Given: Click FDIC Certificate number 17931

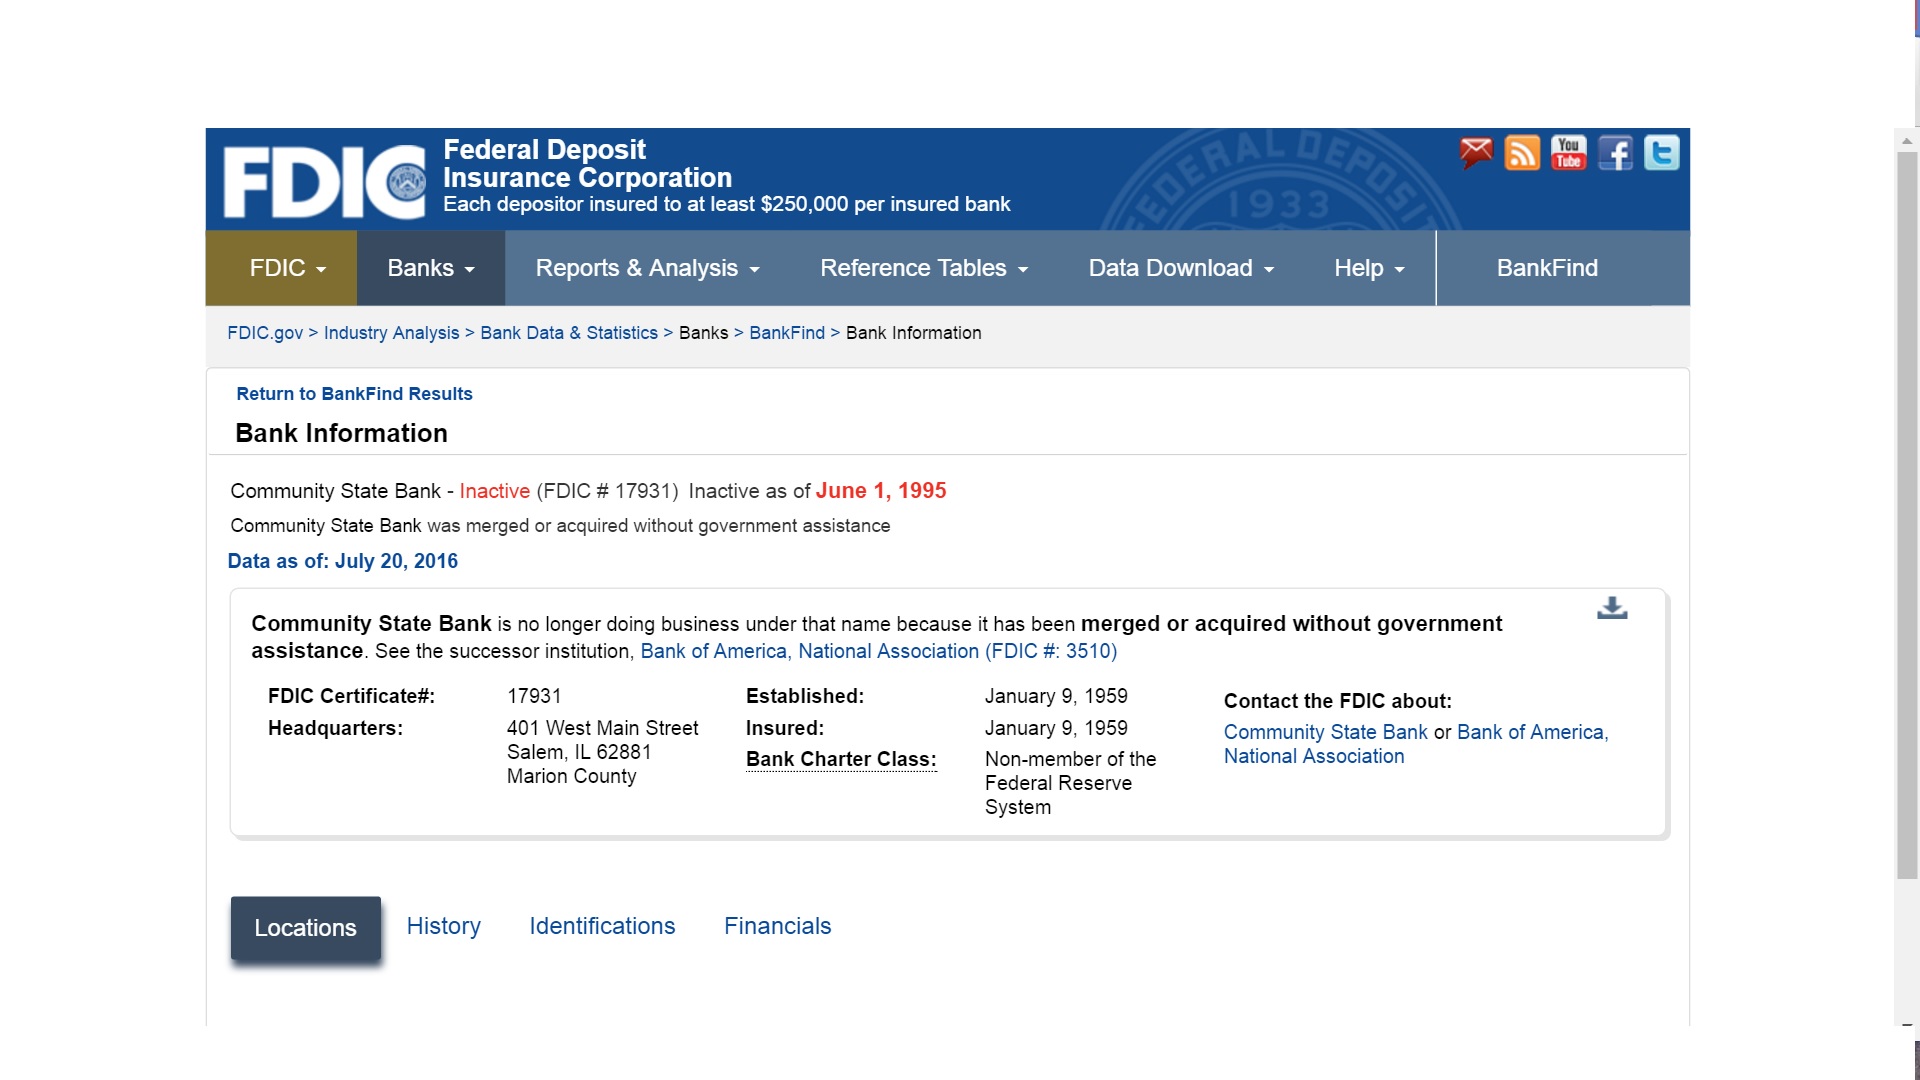Looking at the screenshot, I should (x=535, y=695).
